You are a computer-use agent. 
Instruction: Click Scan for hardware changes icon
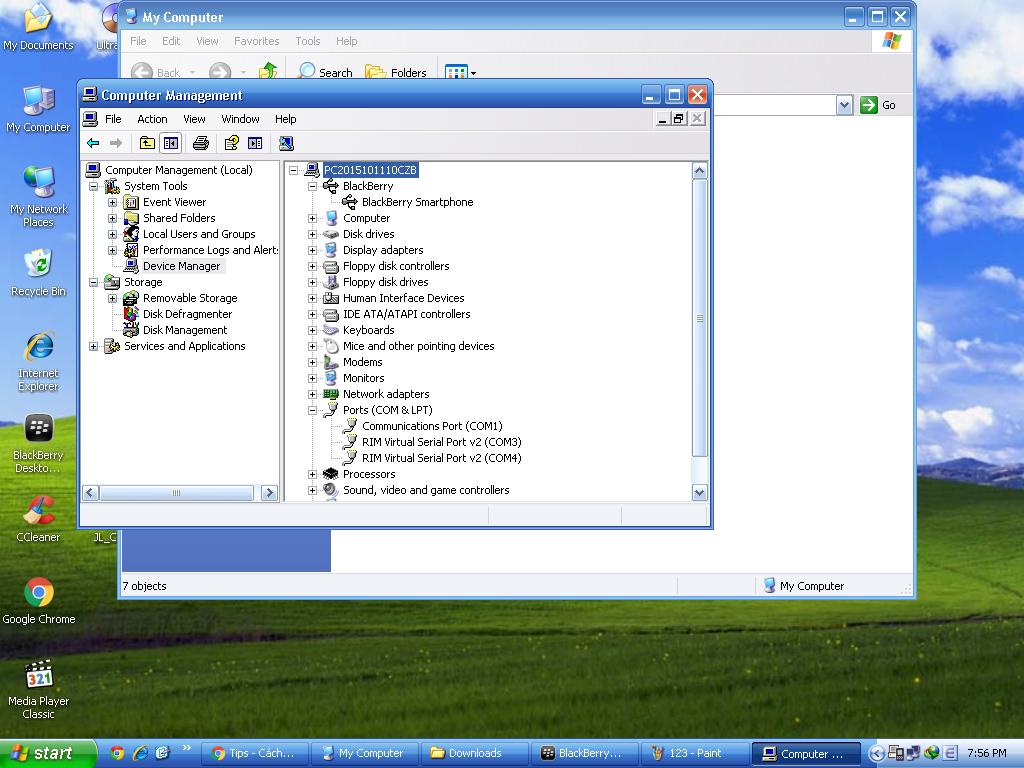[x=286, y=143]
